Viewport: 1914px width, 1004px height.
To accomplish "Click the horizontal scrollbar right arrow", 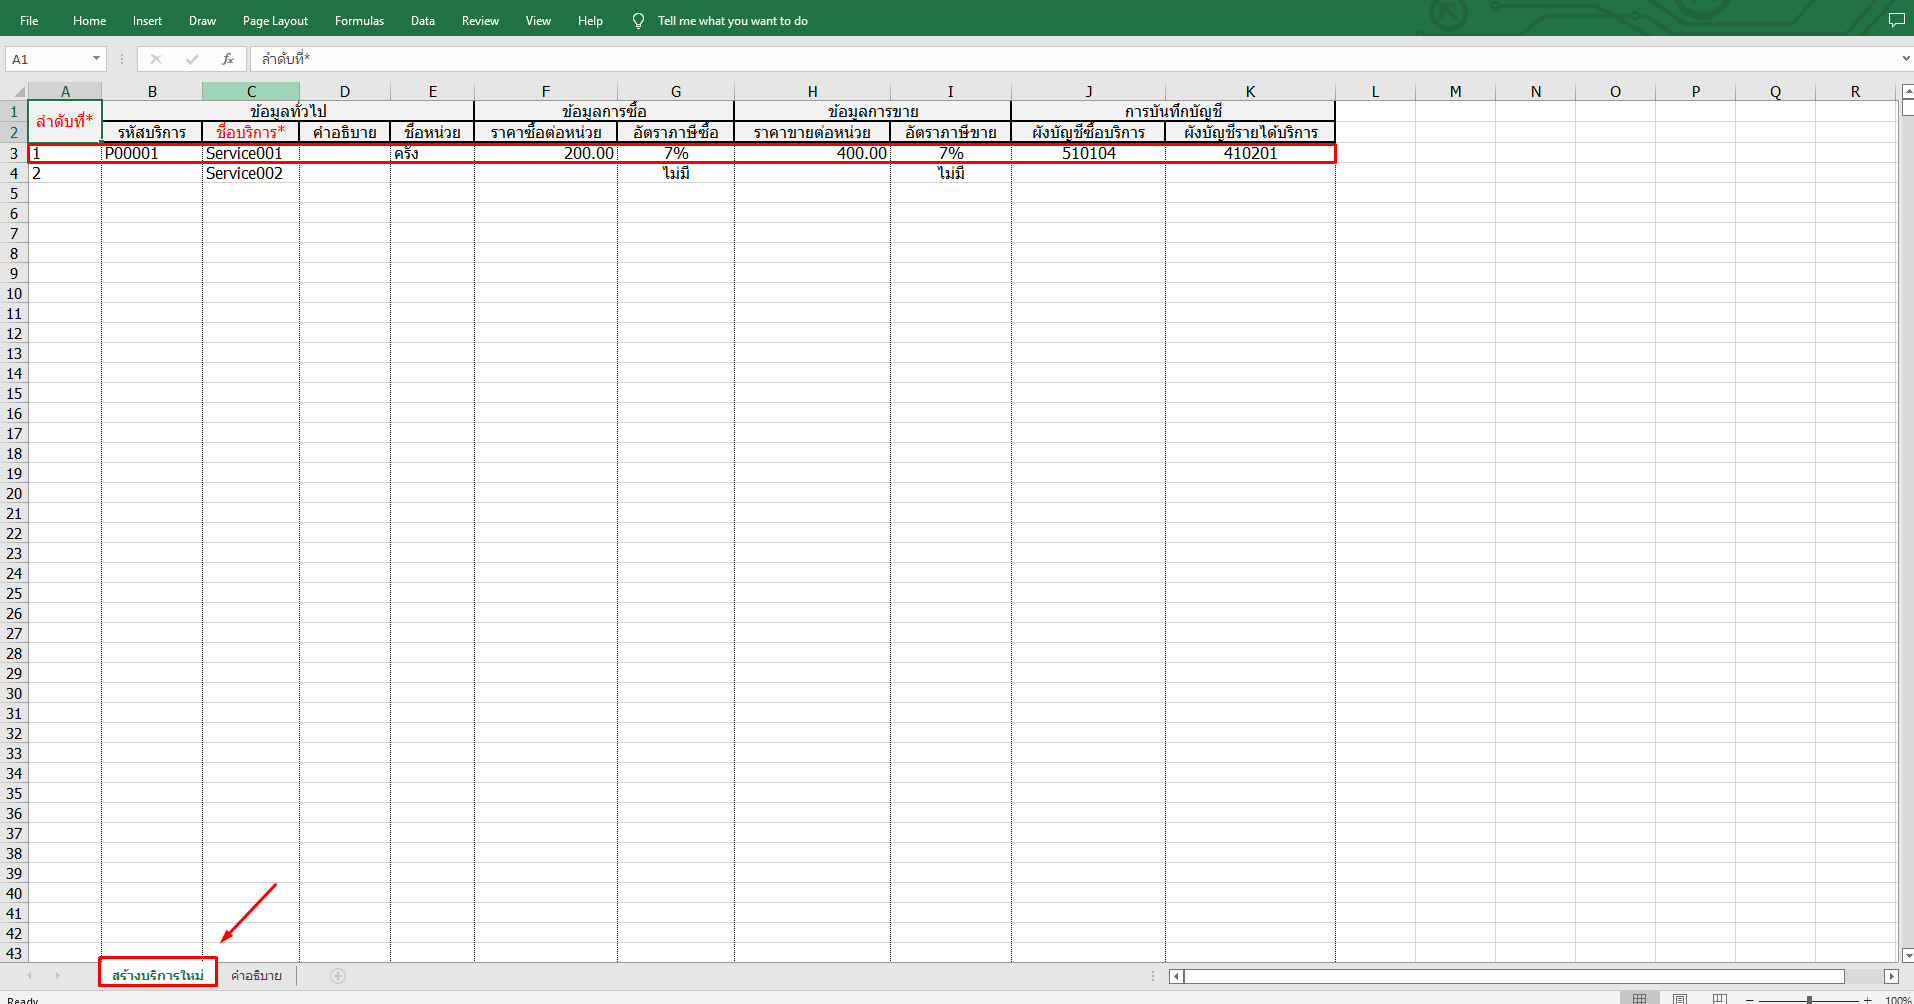I will (x=1892, y=976).
